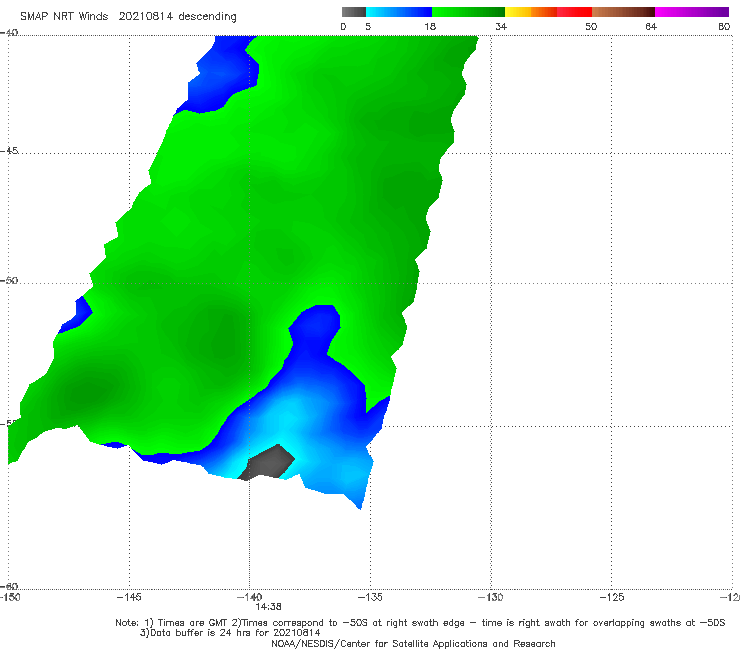This screenshot has height=650, width=740.
Task: Click the colorbar label '18'
Action: [430, 27]
